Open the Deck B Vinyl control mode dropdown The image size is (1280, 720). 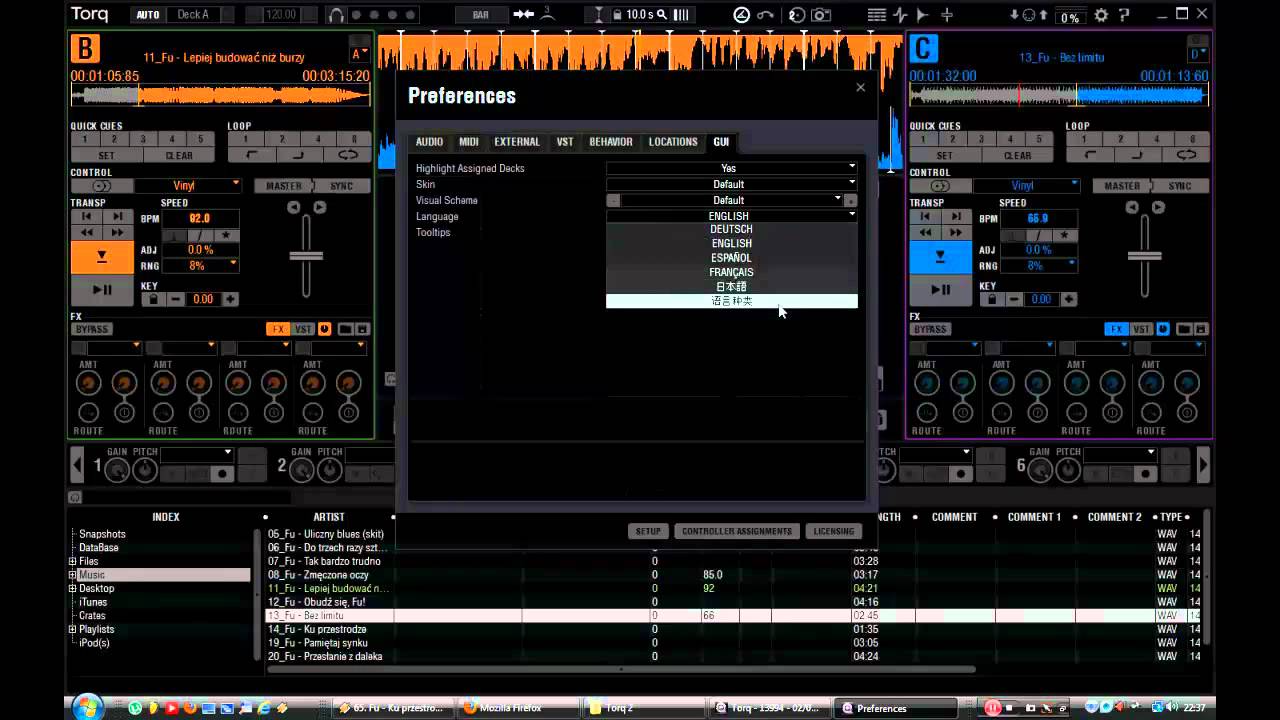(188, 186)
